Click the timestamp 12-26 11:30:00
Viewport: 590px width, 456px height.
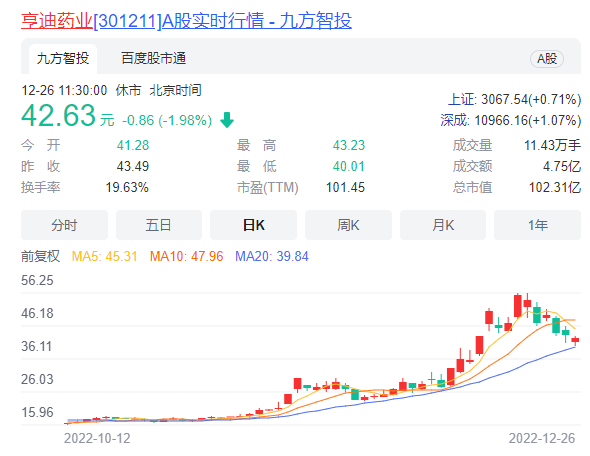click(x=64, y=91)
